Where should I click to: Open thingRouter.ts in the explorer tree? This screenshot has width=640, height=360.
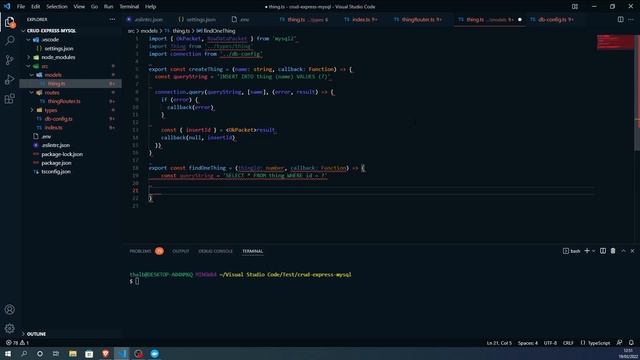pos(64,101)
